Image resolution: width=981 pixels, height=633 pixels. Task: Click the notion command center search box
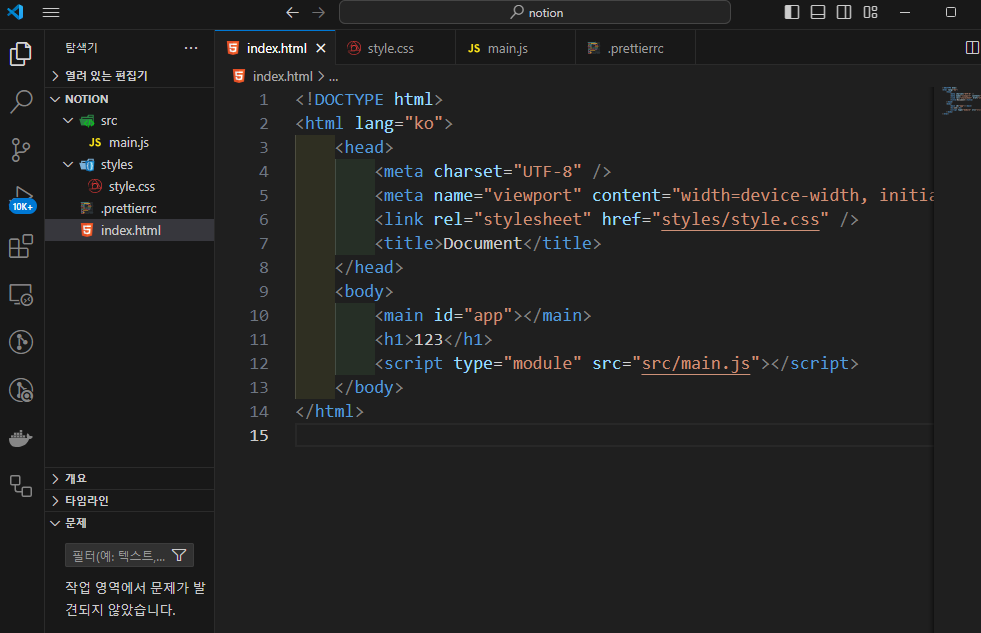point(535,13)
